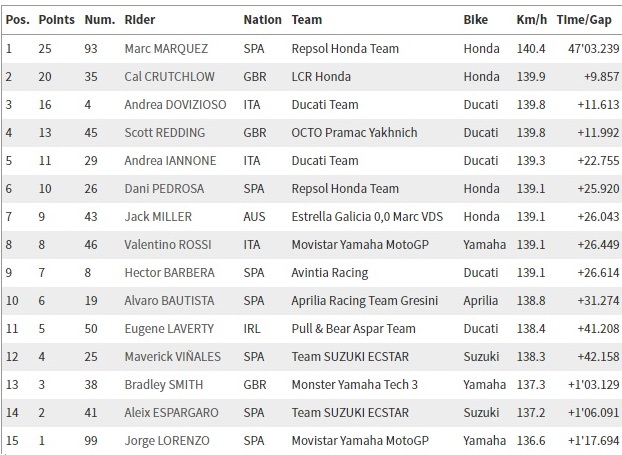
Task: Select Hector BARBERA rider row
Action: pyautogui.click(x=312, y=273)
